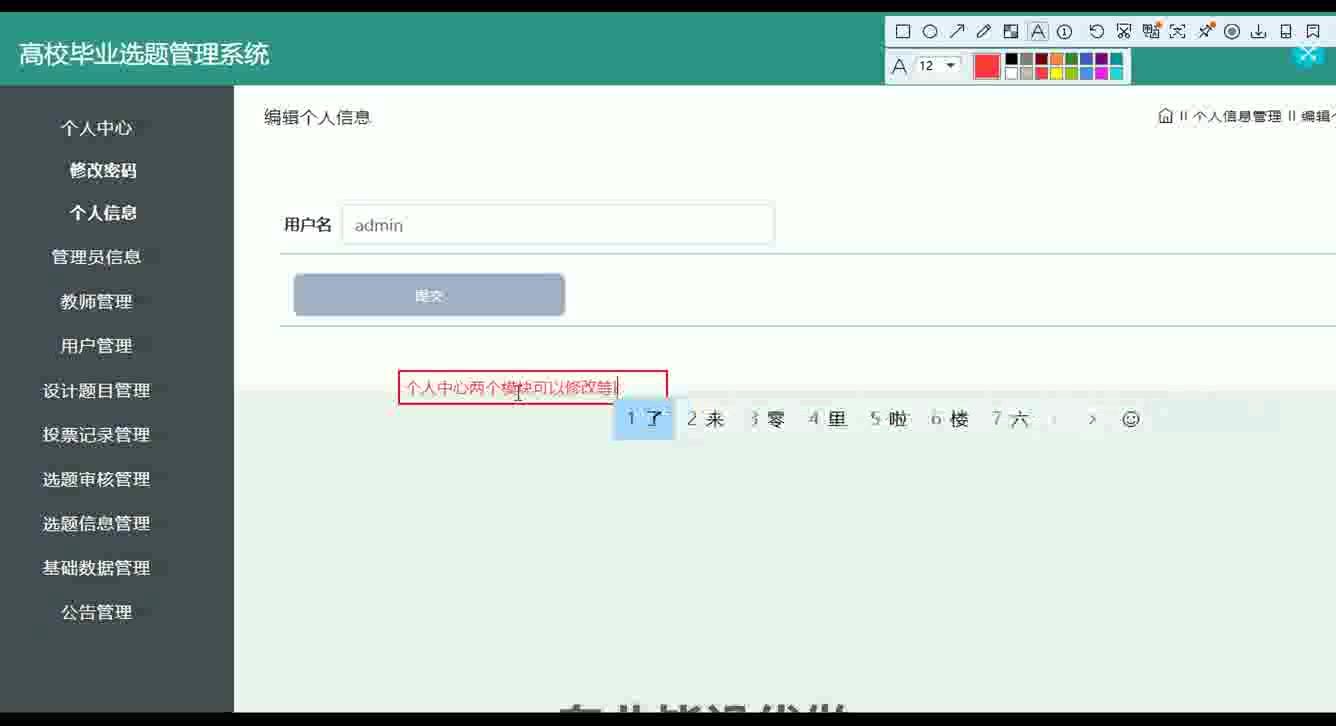The width and height of the screenshot is (1336, 726).
Task: Click the home icon in breadcrumb
Action: pos(1165,116)
